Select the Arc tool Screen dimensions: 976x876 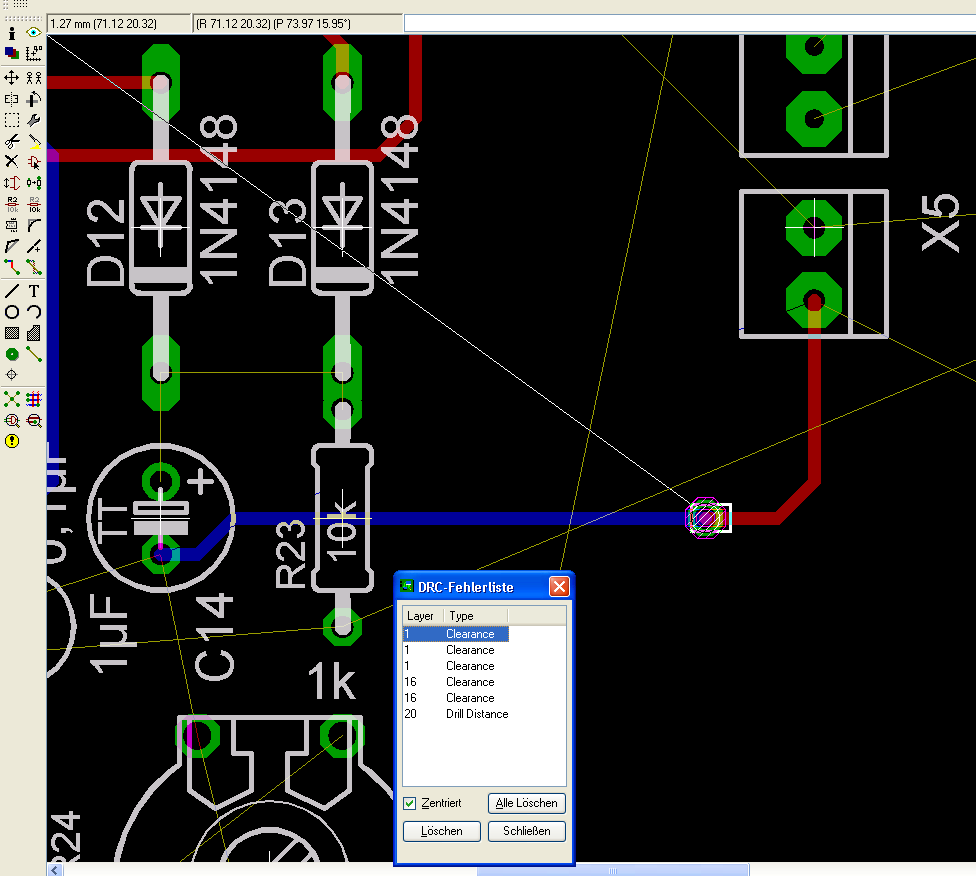point(34,312)
